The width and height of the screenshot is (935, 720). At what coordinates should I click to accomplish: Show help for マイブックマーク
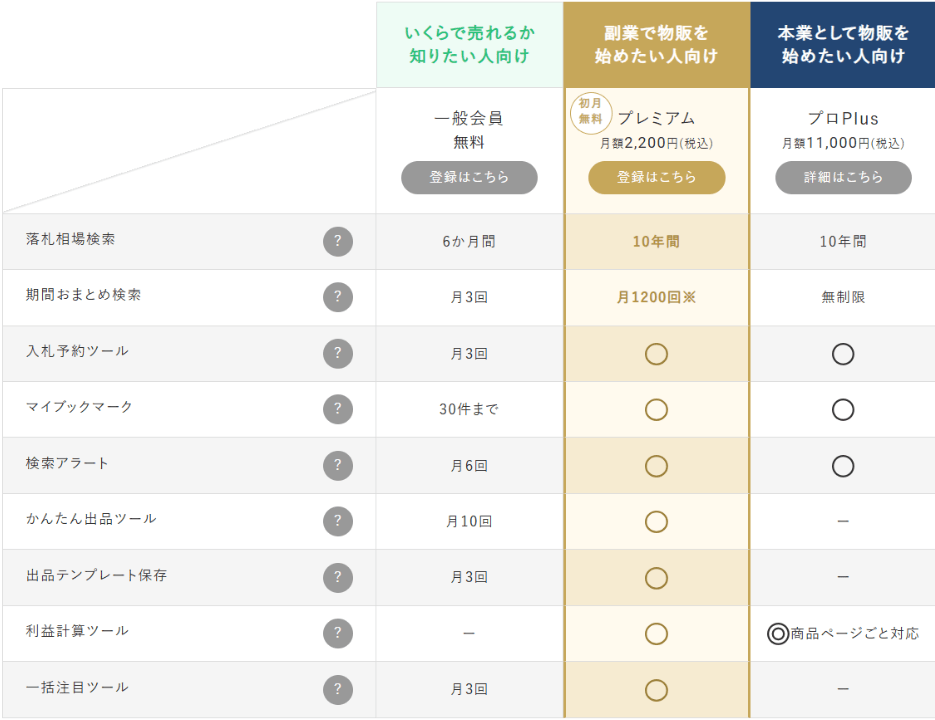[x=338, y=409]
